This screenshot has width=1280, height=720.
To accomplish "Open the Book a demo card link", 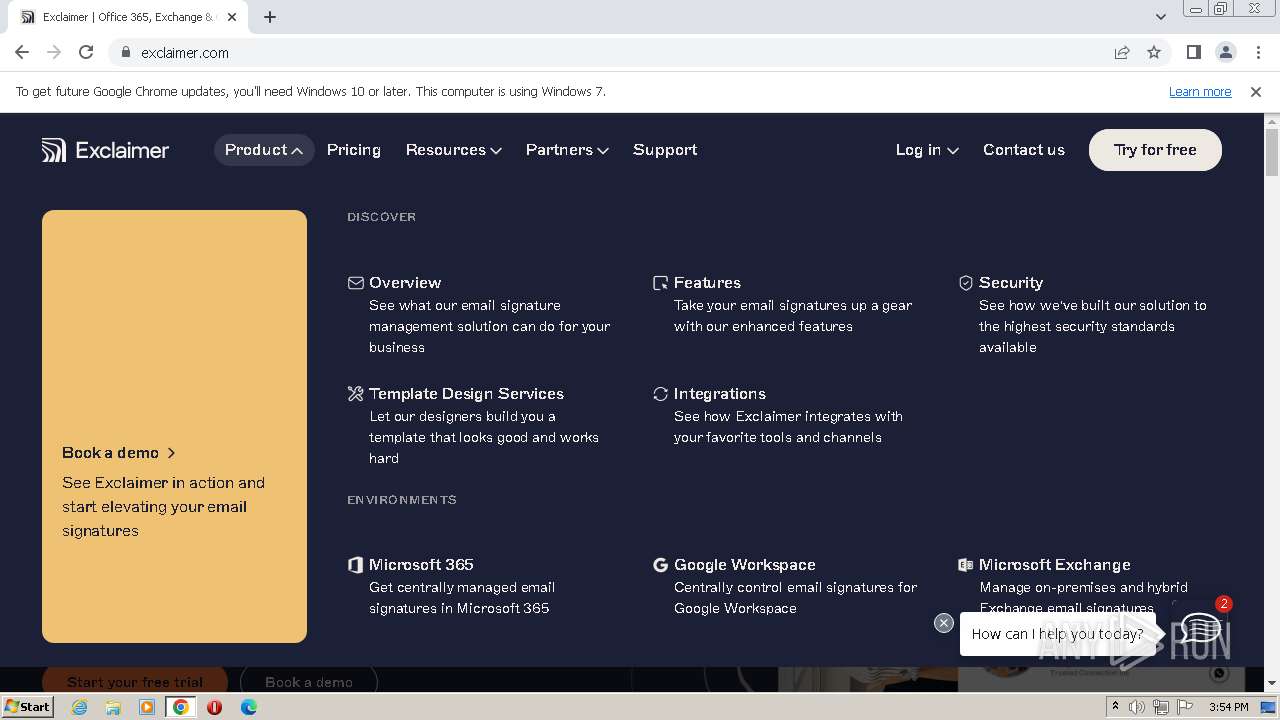I will [x=119, y=453].
